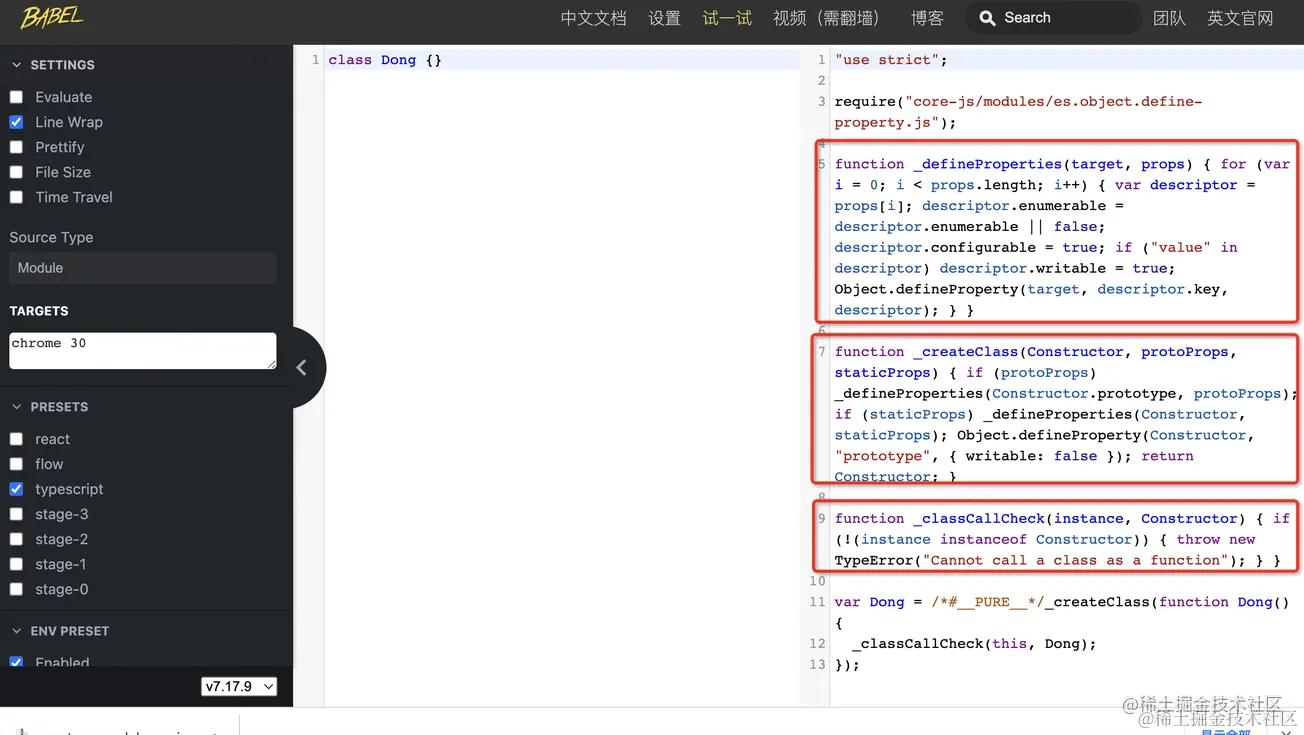The width and height of the screenshot is (1304, 735).
Task: Open the 中文文档 nav item
Action: [593, 18]
